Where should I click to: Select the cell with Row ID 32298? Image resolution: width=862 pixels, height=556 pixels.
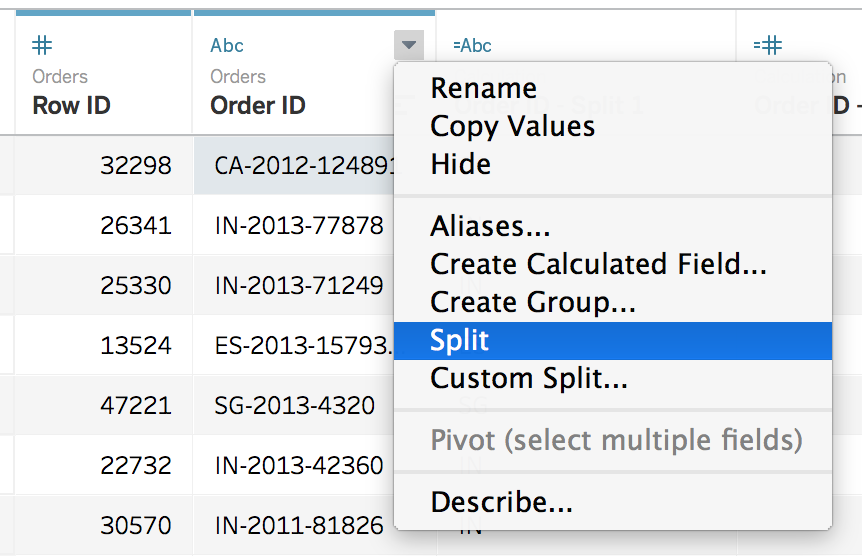136,165
